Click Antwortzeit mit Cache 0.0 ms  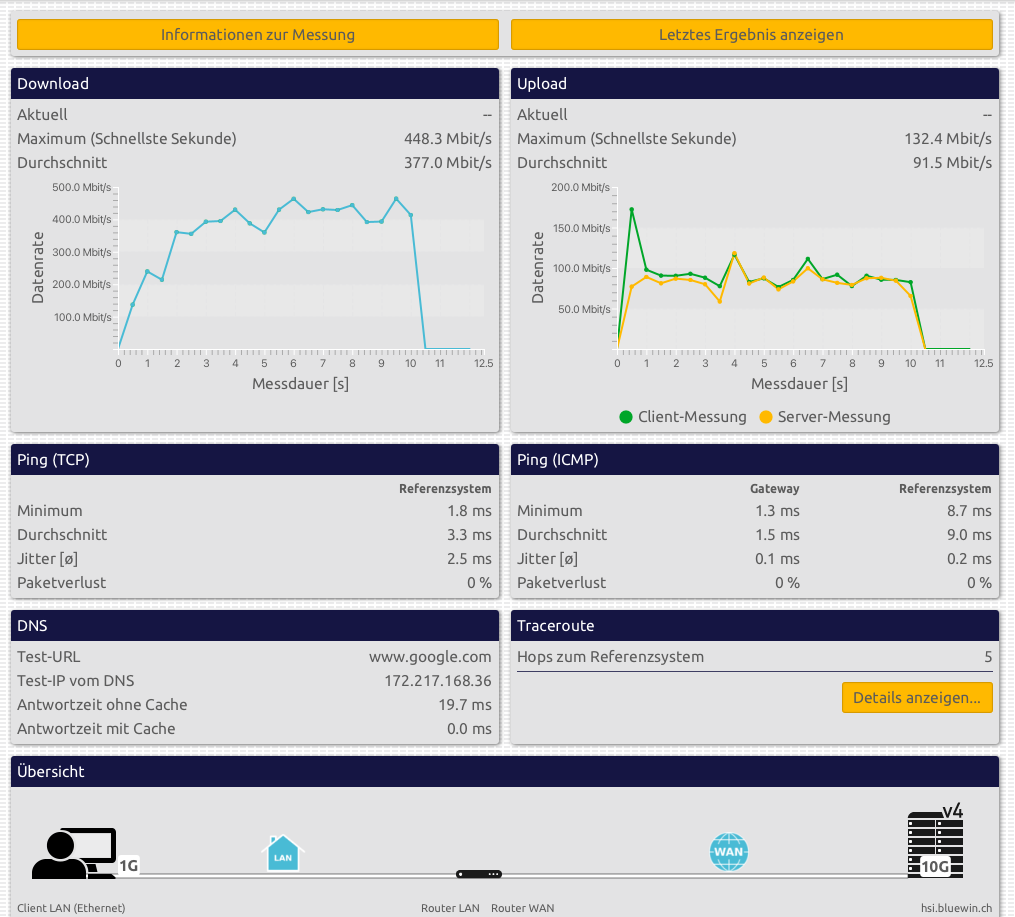point(469,729)
